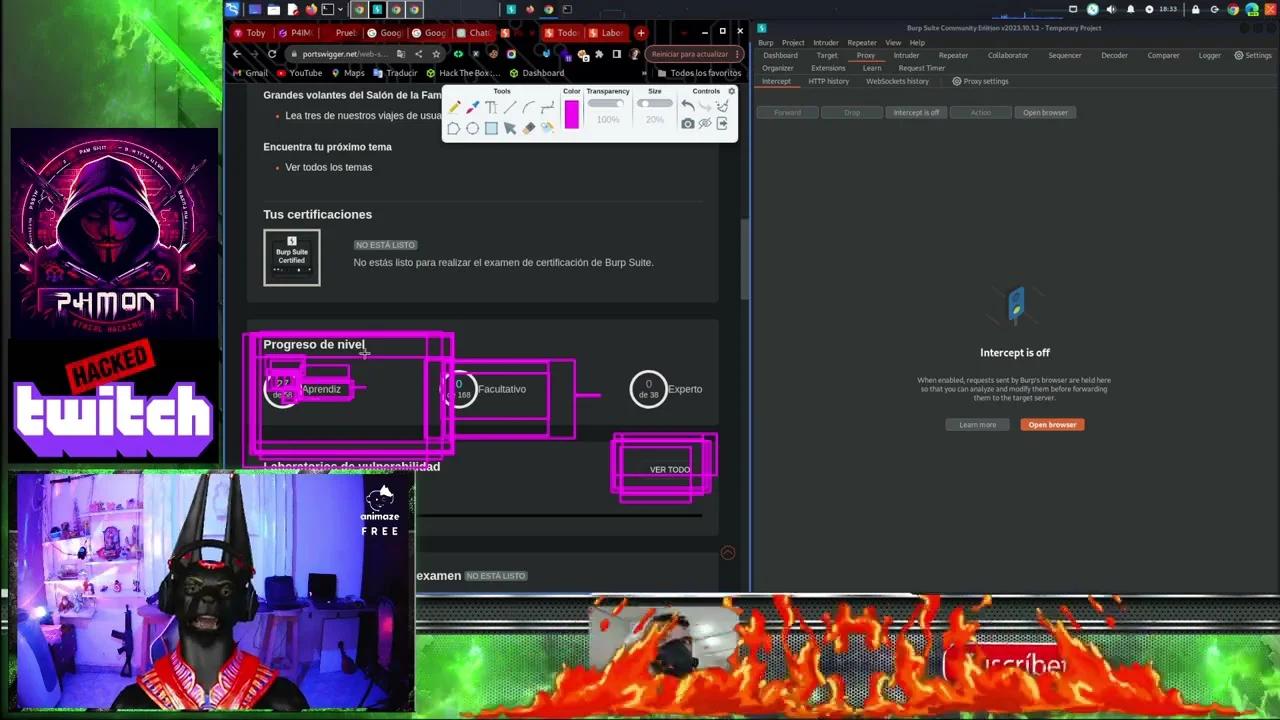
Task: Select the ellipse shape tool
Action: tap(472, 128)
